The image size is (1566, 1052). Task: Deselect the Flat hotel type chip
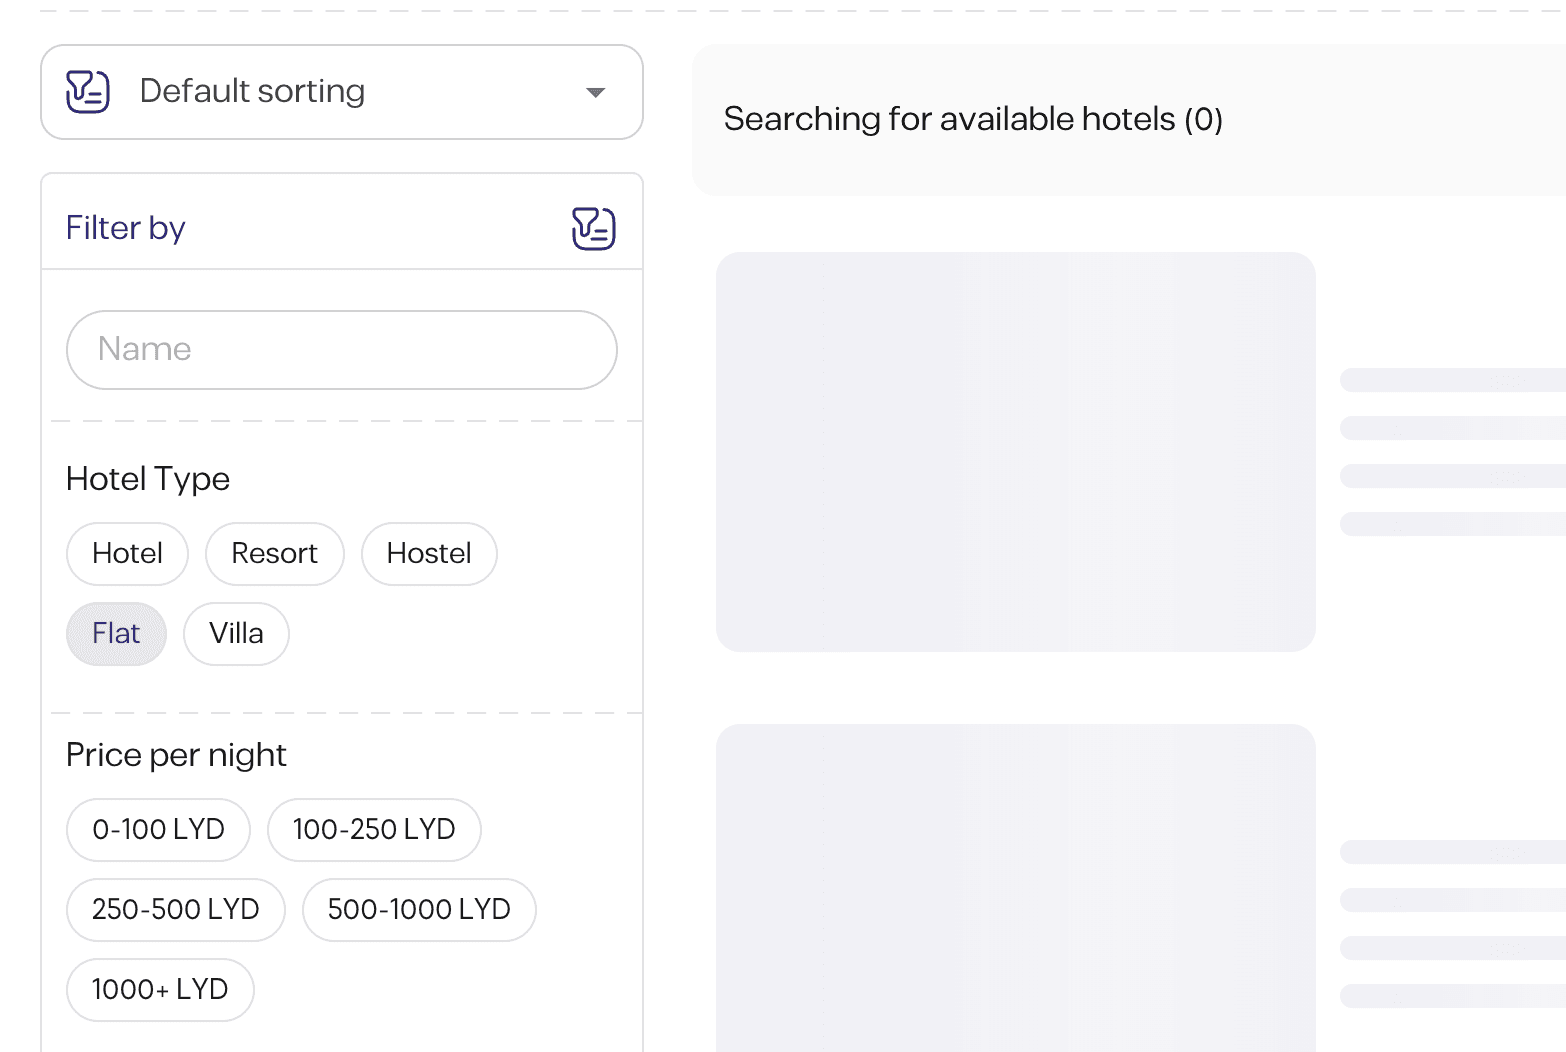tap(116, 634)
